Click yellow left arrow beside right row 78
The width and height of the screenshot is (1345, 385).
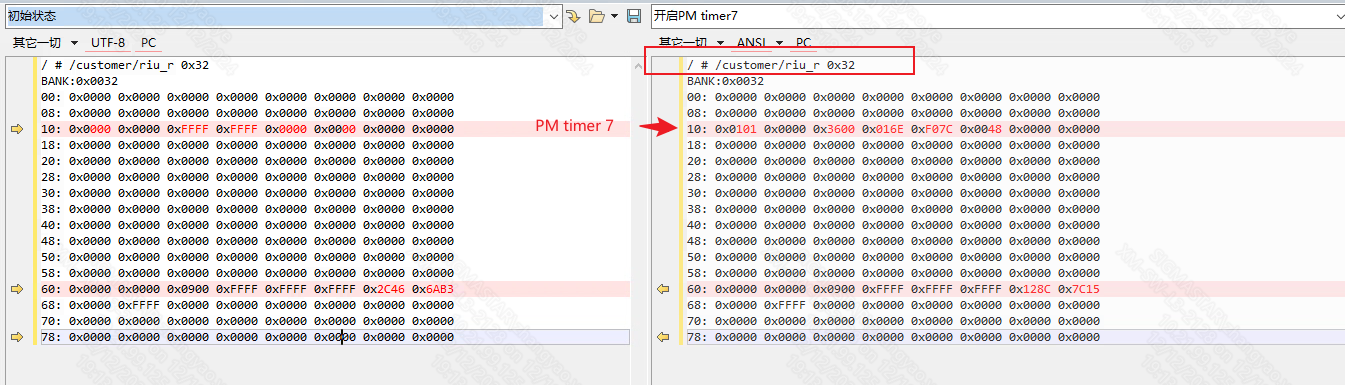662,337
